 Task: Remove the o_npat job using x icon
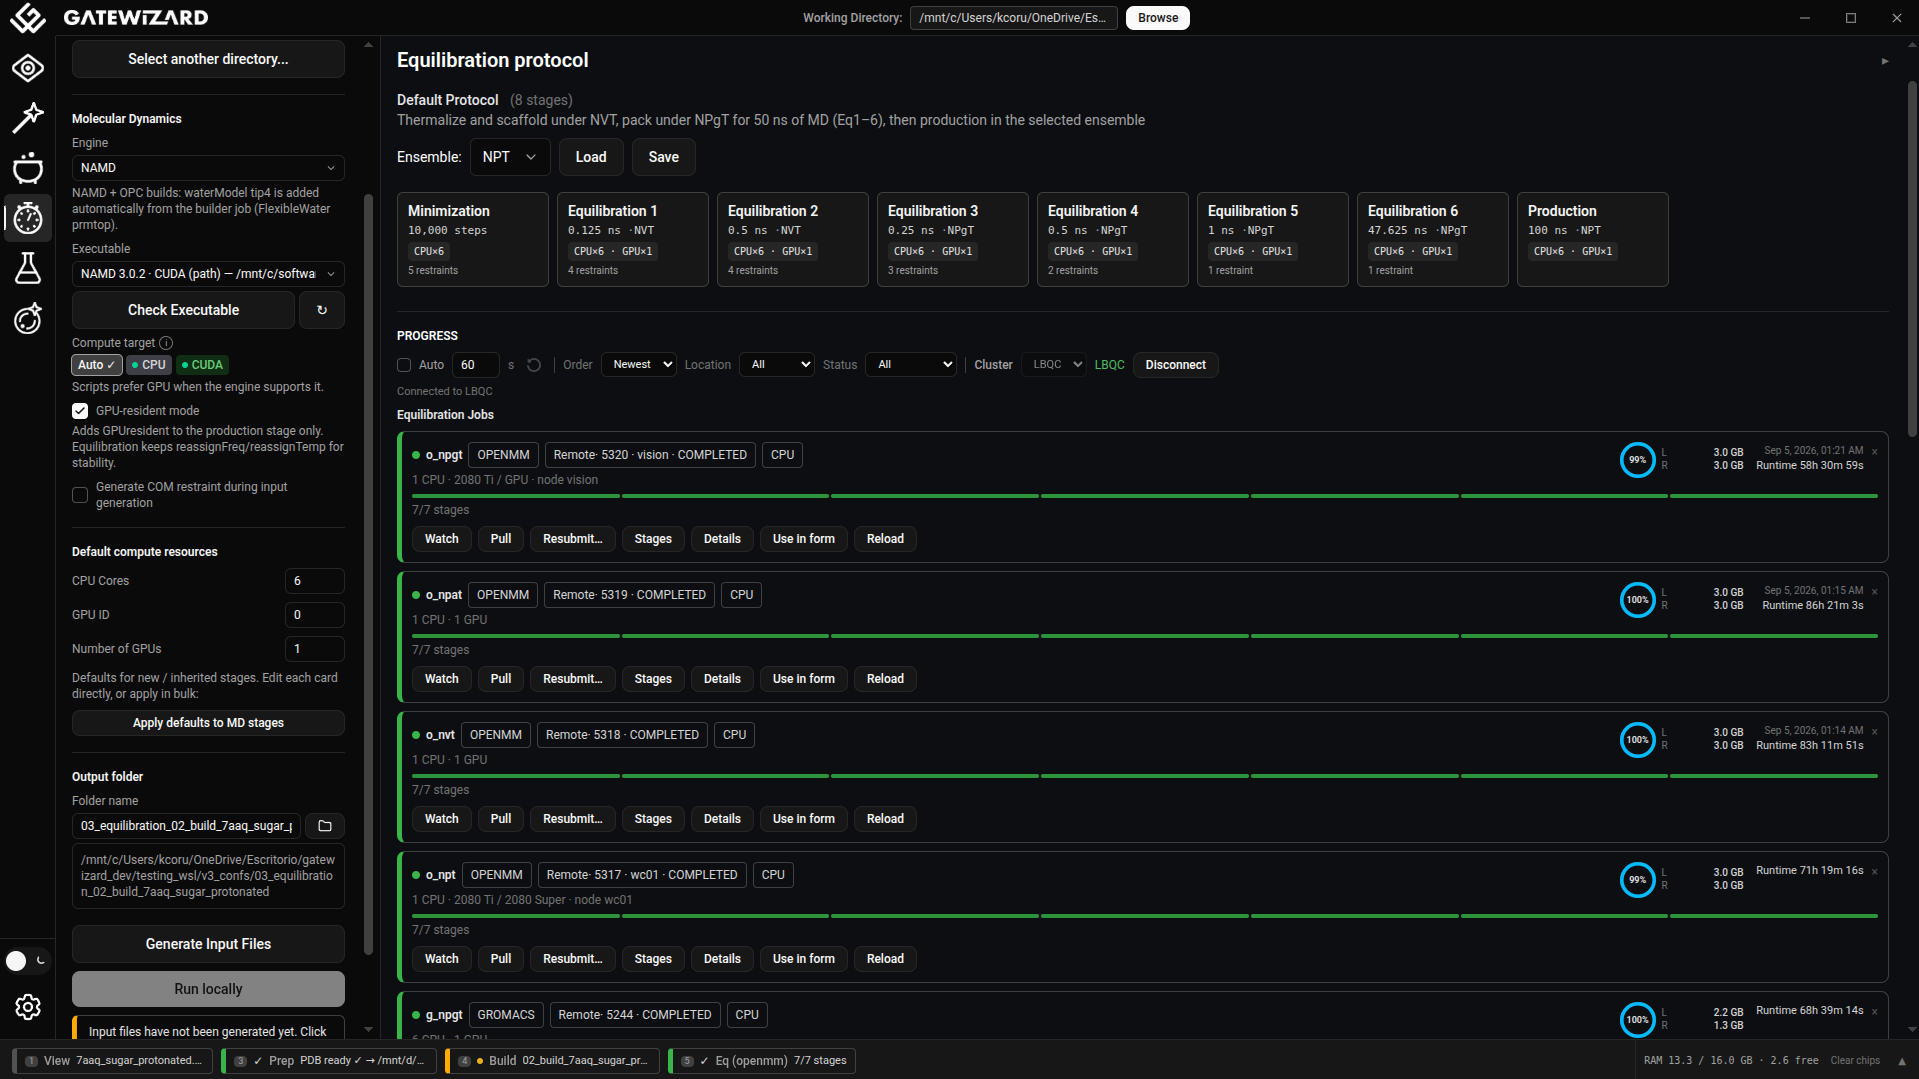[x=1875, y=592]
